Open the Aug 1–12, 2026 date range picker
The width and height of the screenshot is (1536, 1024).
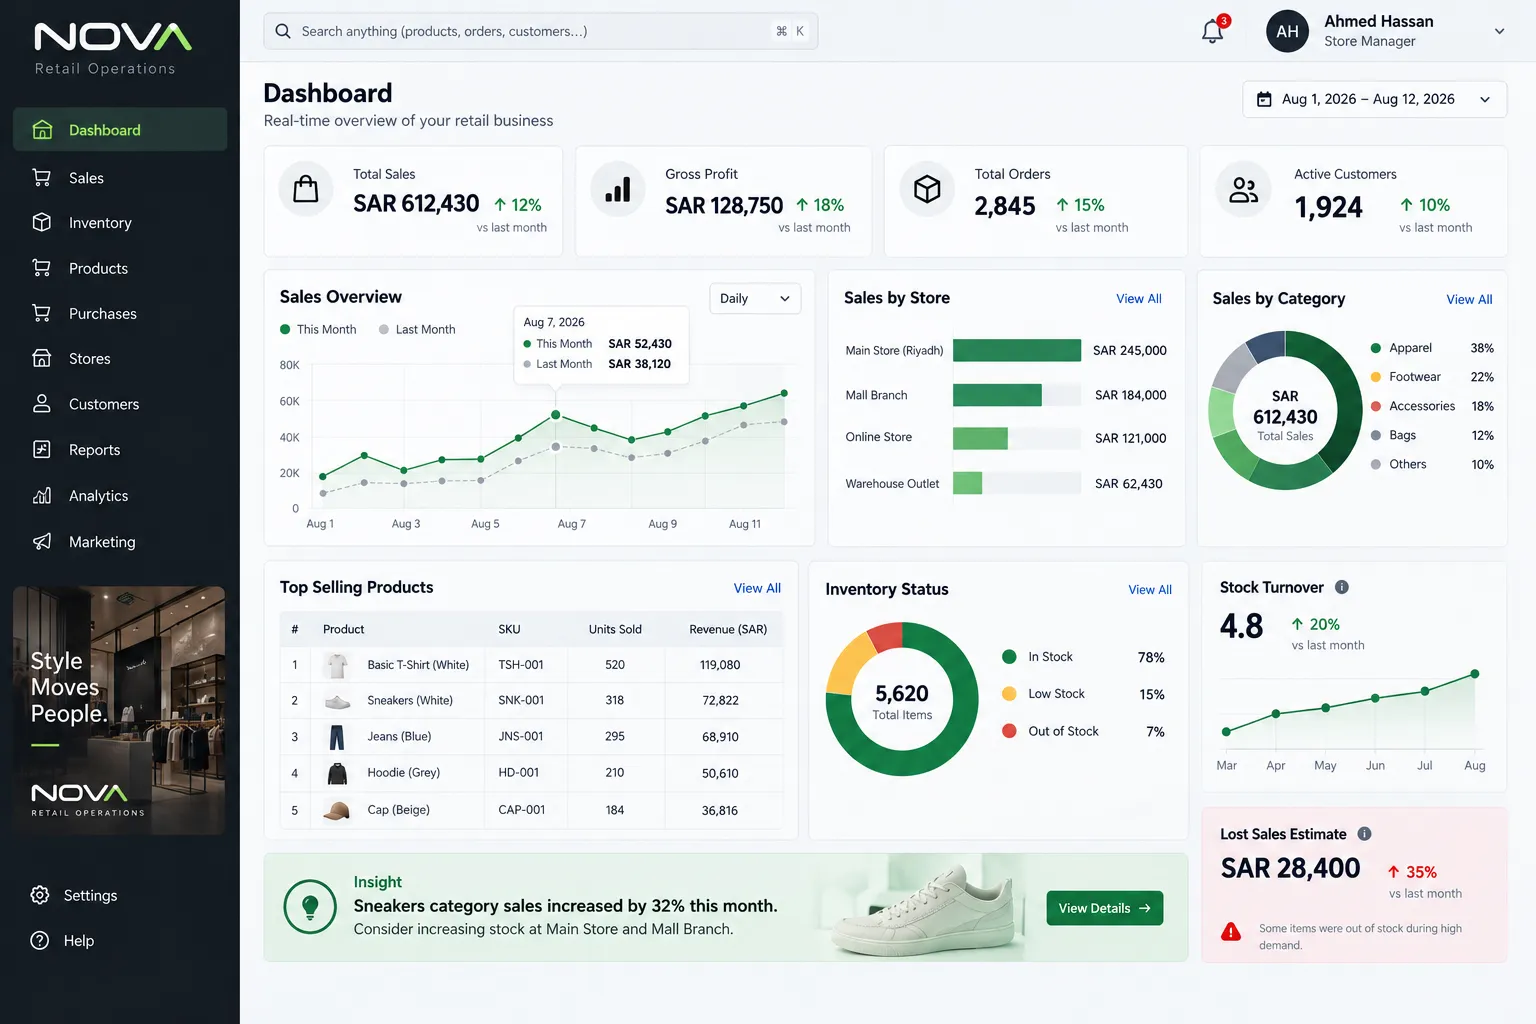pos(1374,99)
